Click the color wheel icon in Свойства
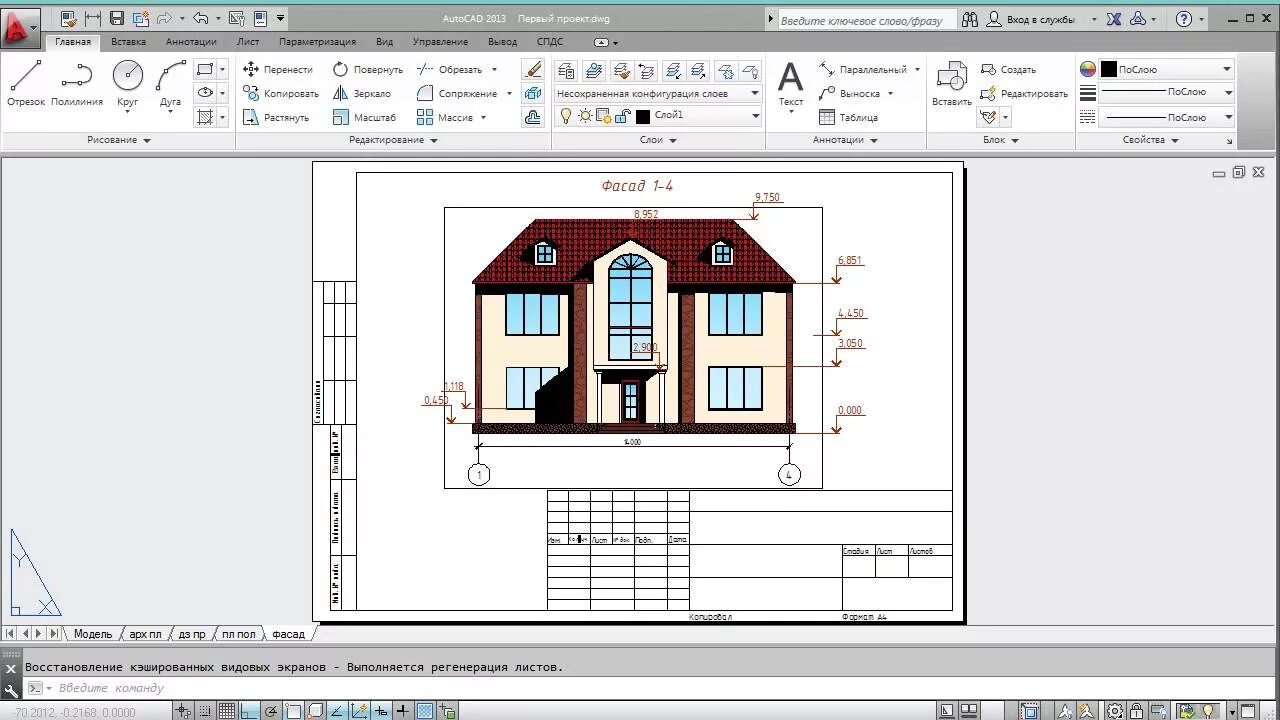The height and width of the screenshot is (720, 1280). [1088, 69]
